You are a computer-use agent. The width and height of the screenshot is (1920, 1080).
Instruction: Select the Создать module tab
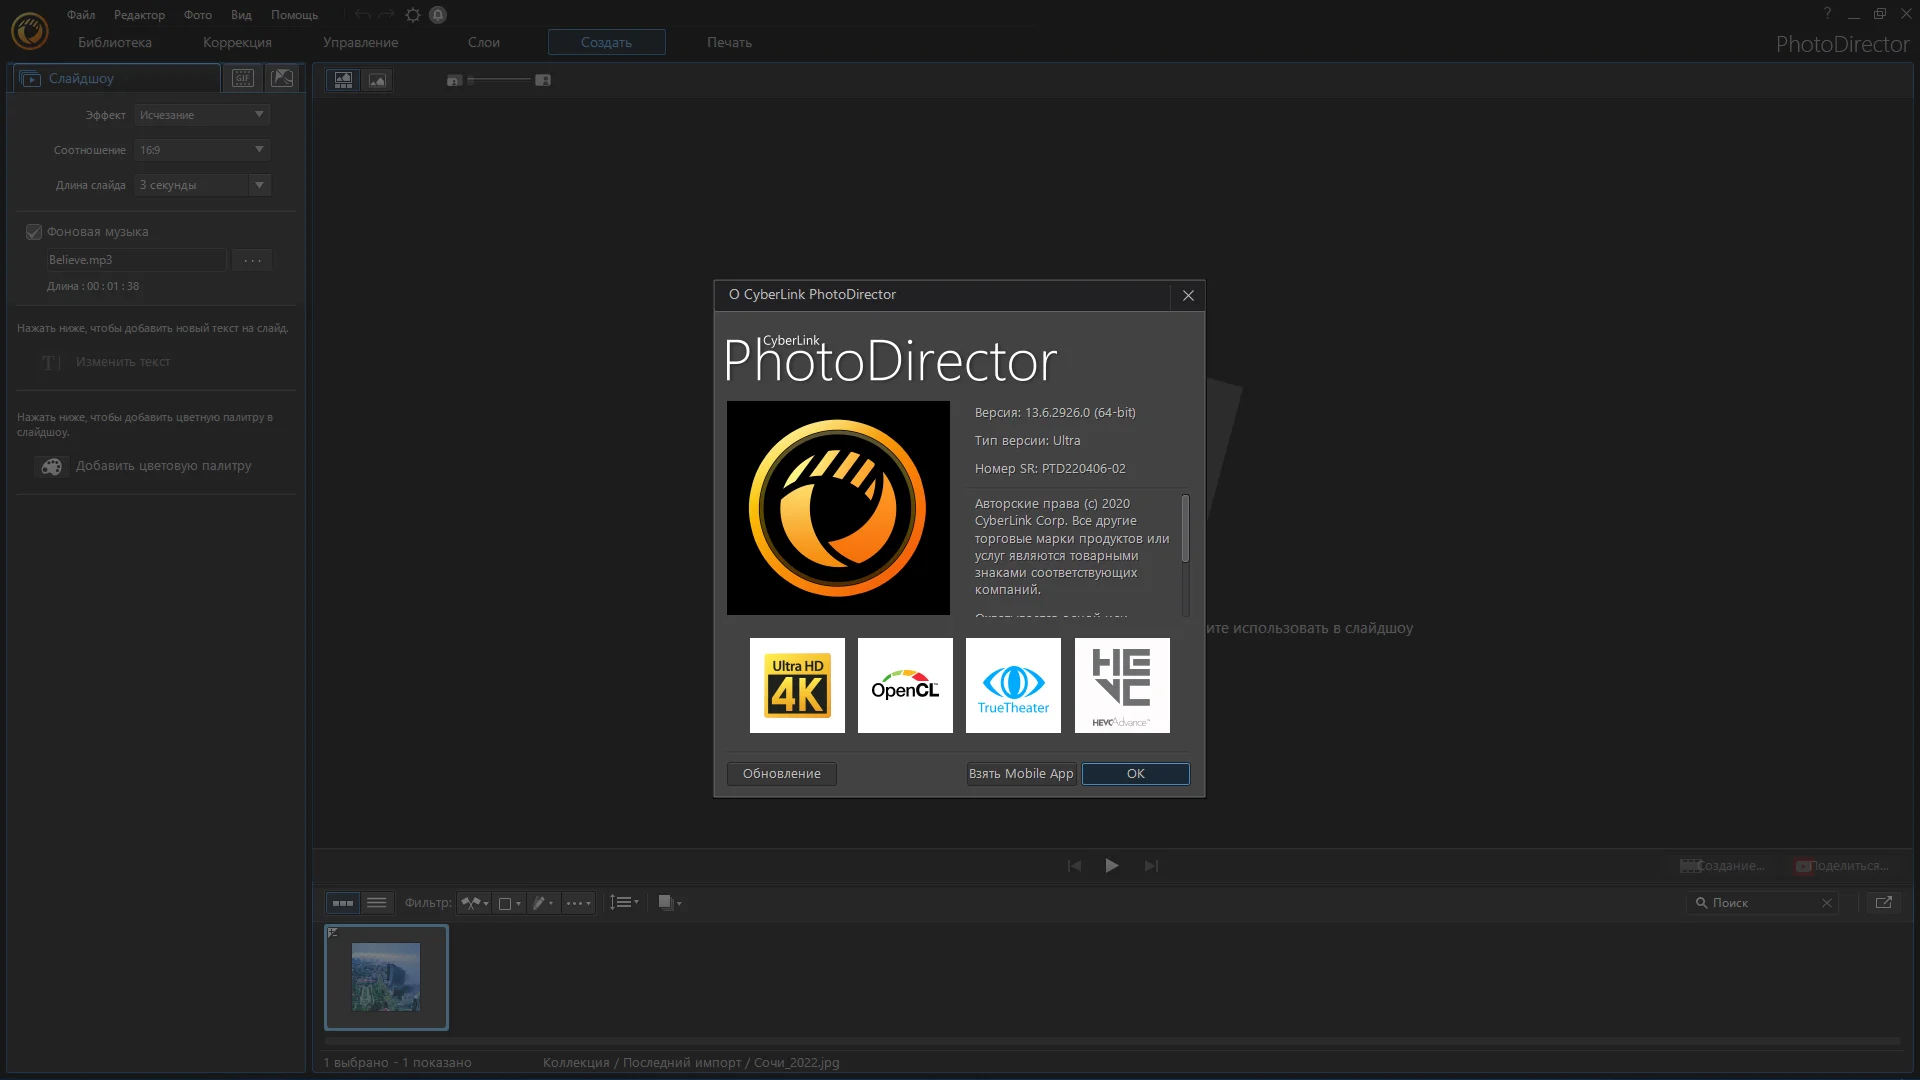click(x=606, y=42)
